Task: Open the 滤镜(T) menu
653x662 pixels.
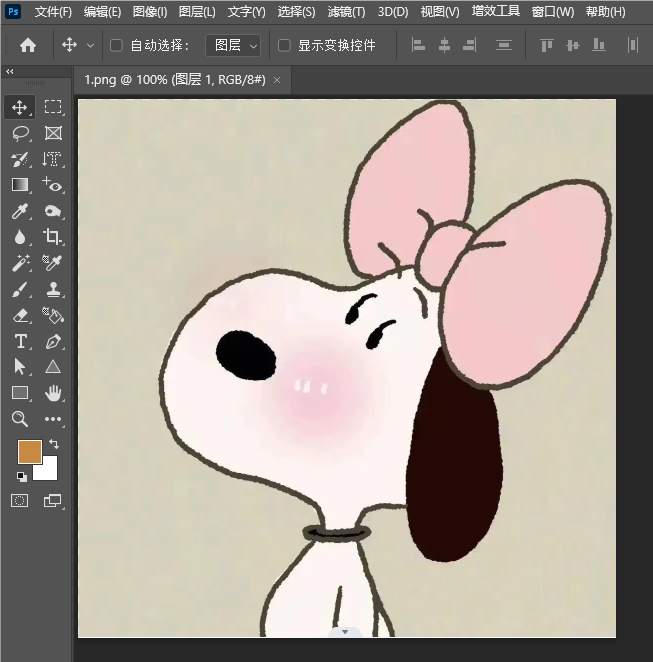Action: (346, 12)
